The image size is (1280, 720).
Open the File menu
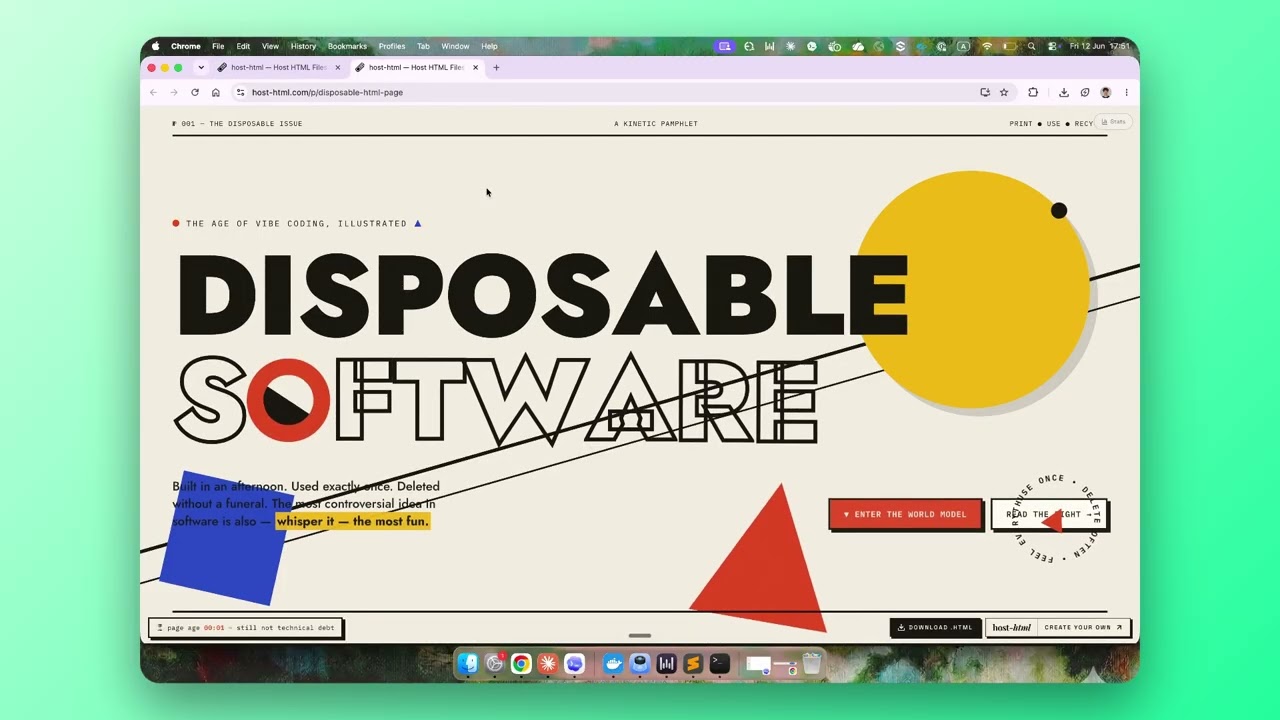pyautogui.click(x=218, y=46)
